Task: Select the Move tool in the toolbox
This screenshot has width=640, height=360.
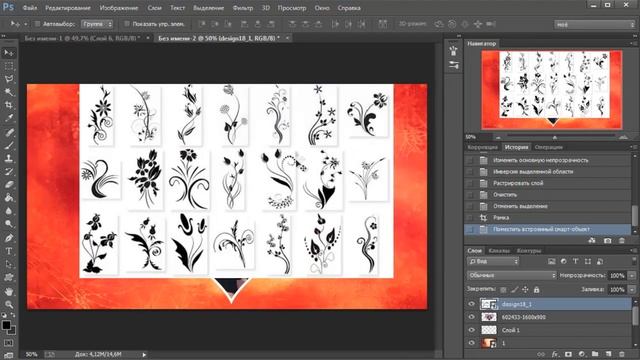Action: pos(9,53)
